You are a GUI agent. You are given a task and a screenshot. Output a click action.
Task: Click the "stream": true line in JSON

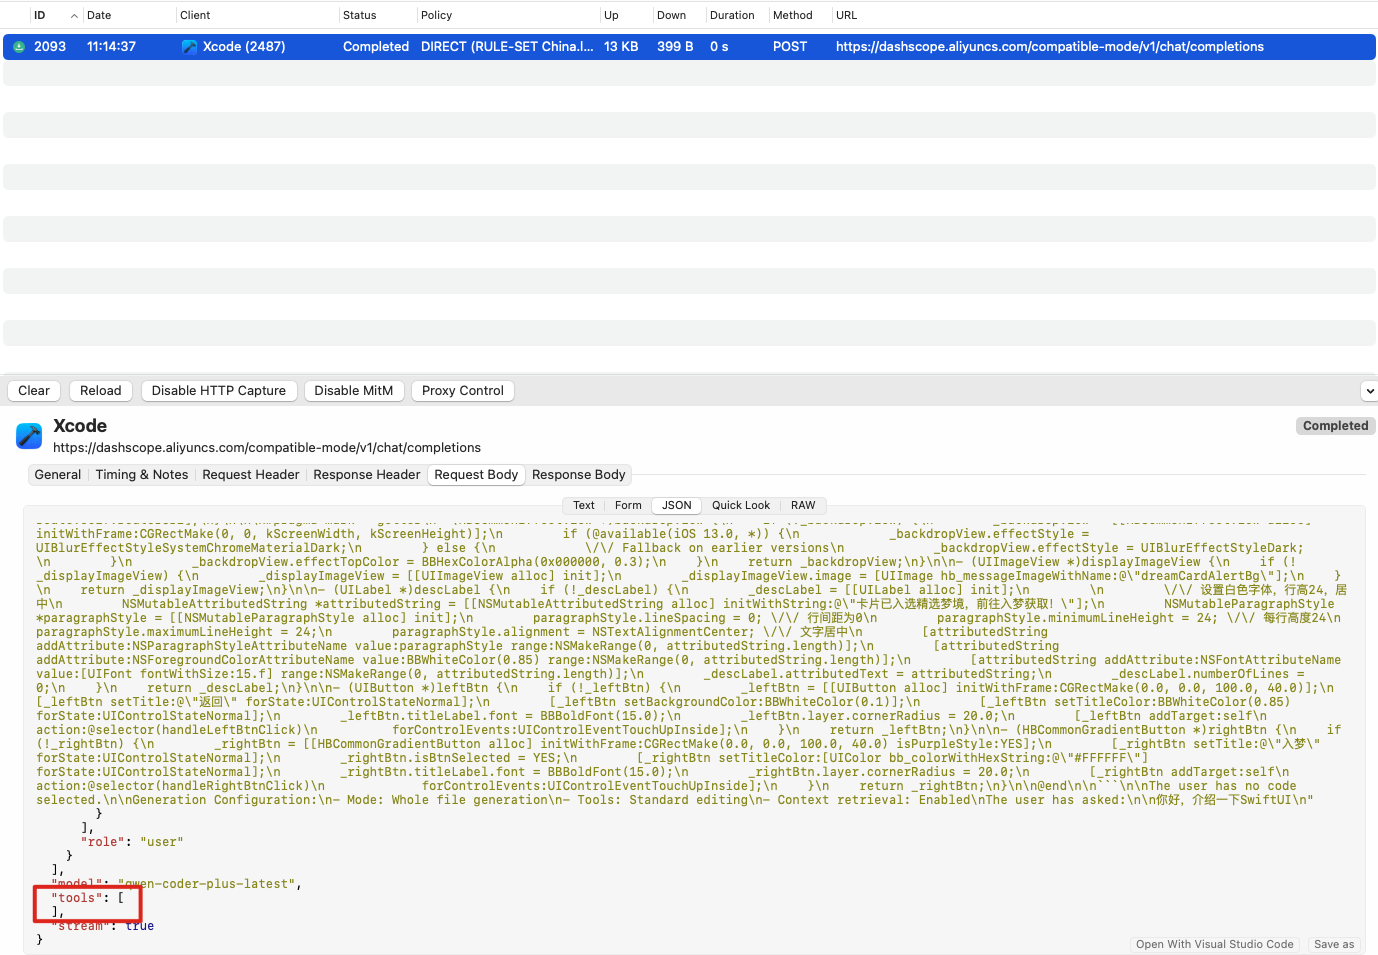tap(103, 926)
